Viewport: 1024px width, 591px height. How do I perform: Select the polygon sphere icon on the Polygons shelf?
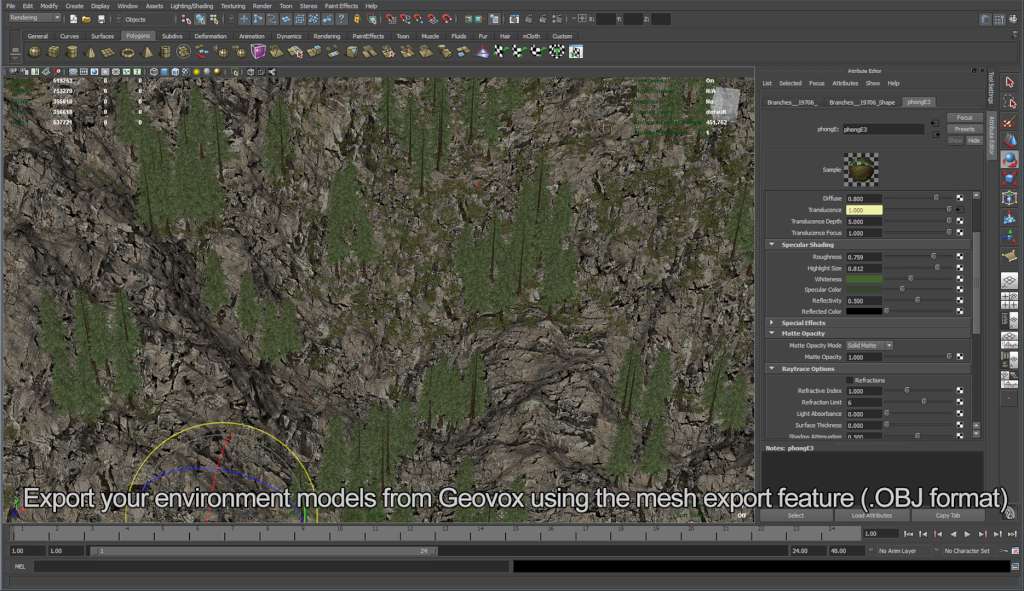point(35,52)
